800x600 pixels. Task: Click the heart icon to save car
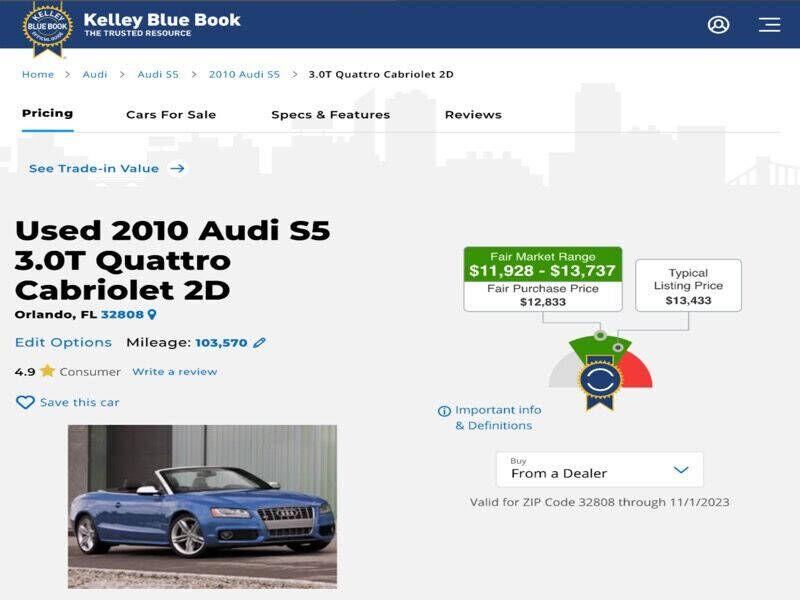pos(25,403)
